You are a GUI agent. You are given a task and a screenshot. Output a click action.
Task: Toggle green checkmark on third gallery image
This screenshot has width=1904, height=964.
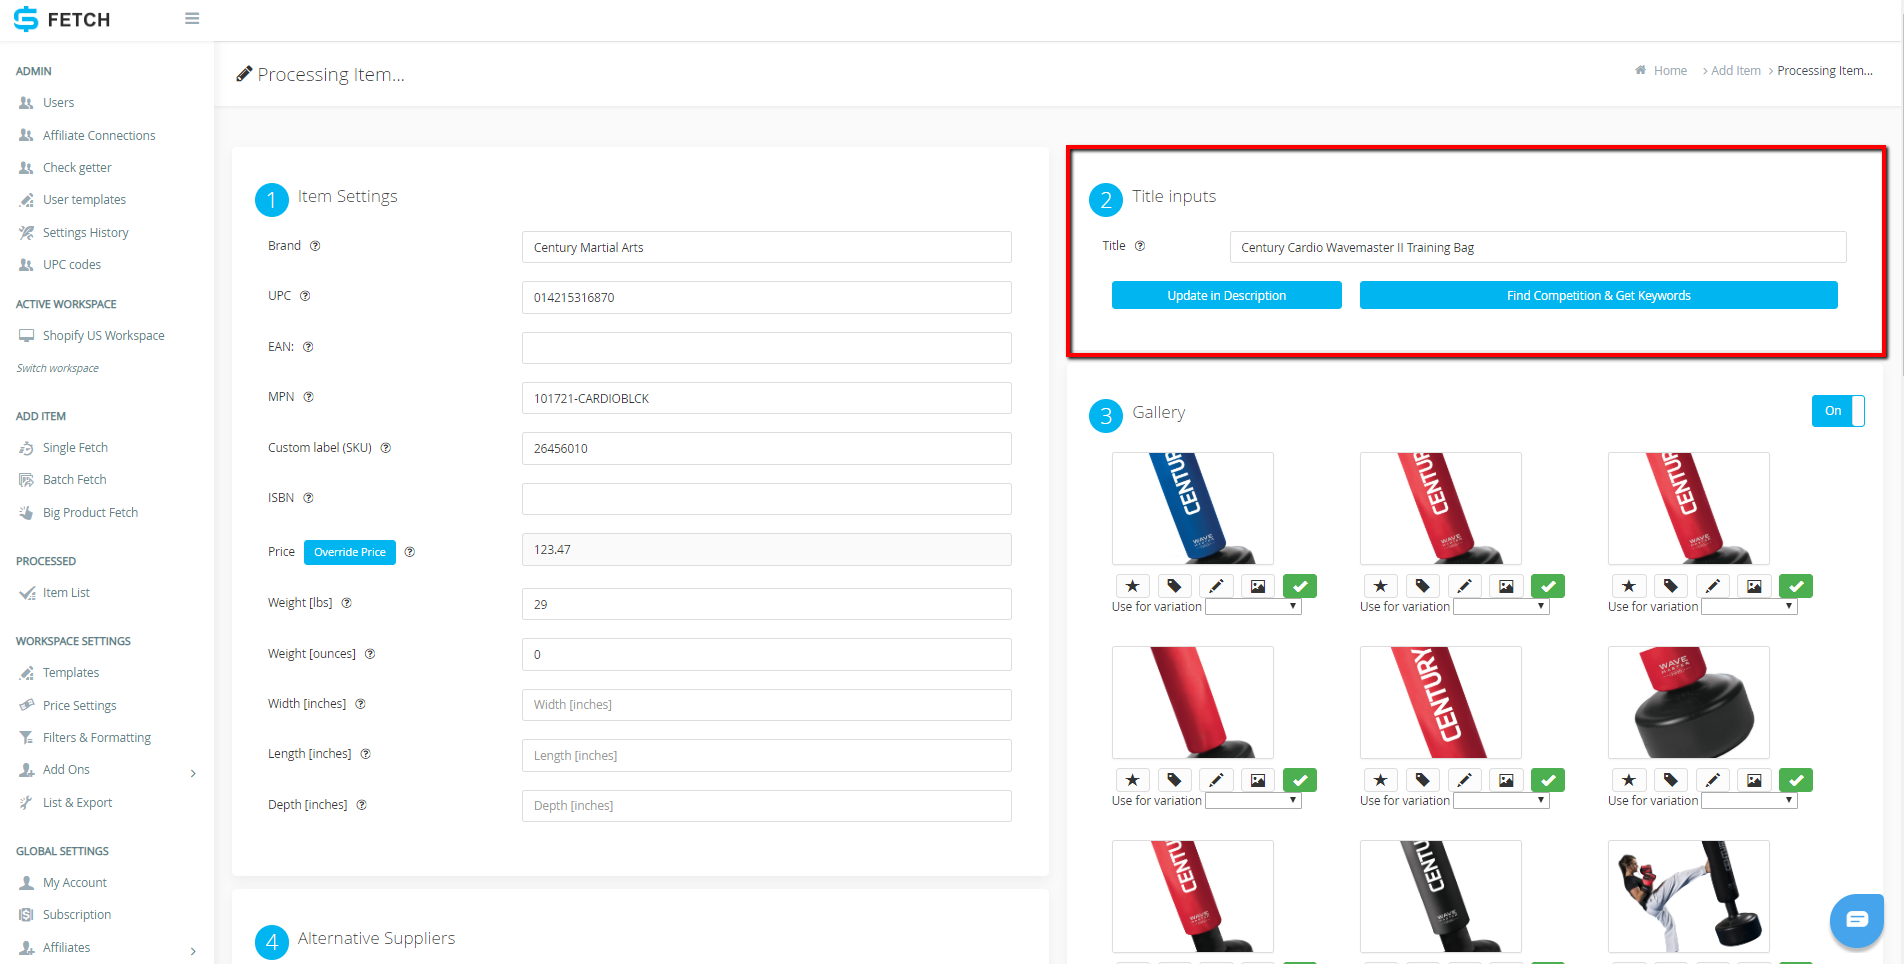[1796, 586]
